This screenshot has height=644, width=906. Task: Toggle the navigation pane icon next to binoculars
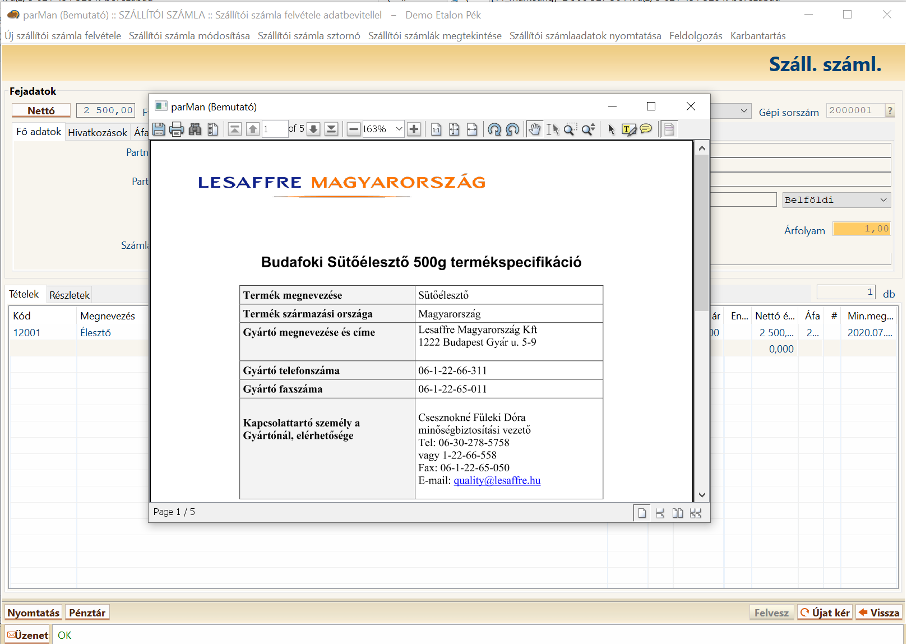213,129
